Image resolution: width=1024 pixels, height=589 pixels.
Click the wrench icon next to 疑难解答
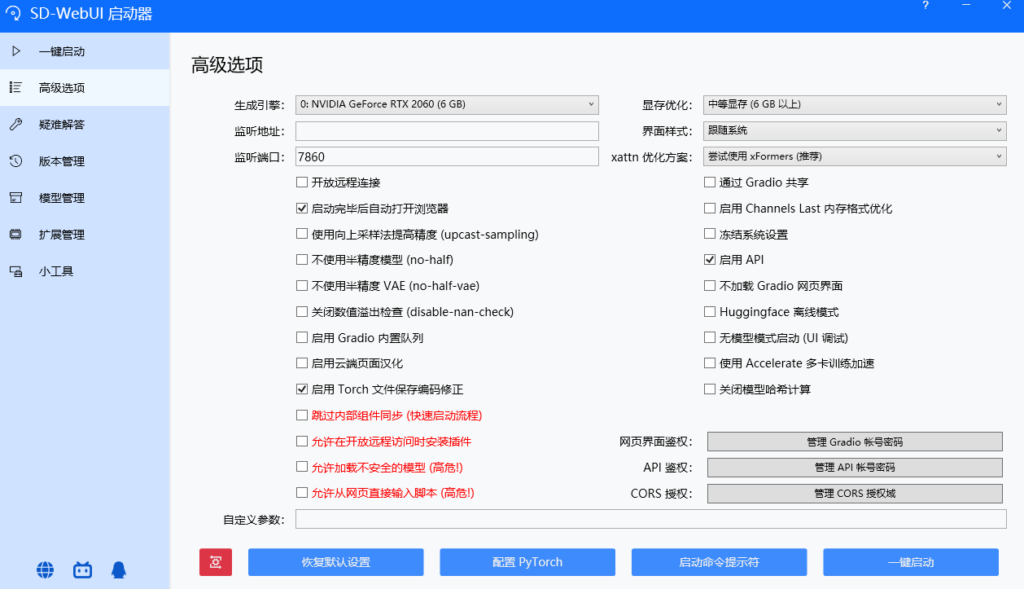point(17,124)
